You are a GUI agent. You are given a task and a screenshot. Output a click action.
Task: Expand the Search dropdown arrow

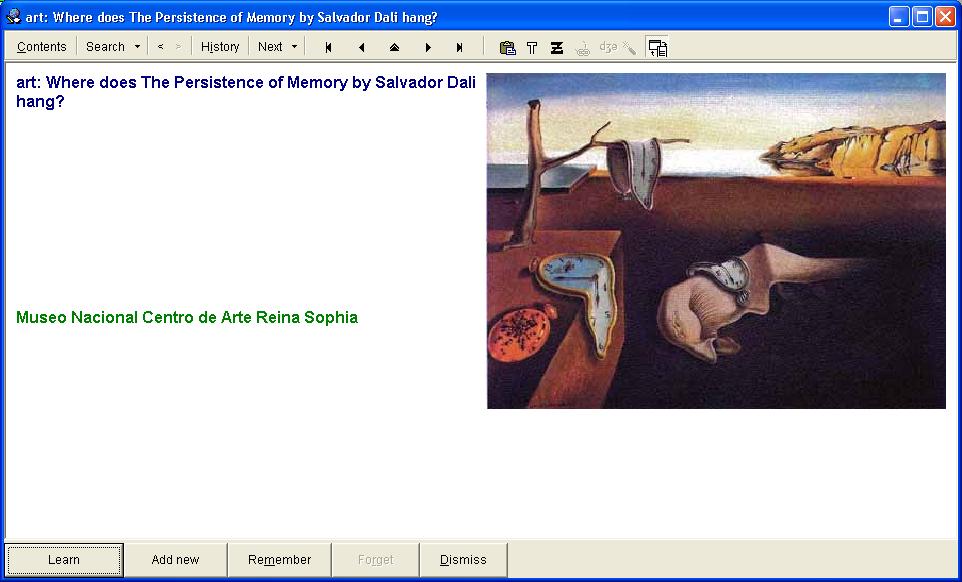(137, 47)
